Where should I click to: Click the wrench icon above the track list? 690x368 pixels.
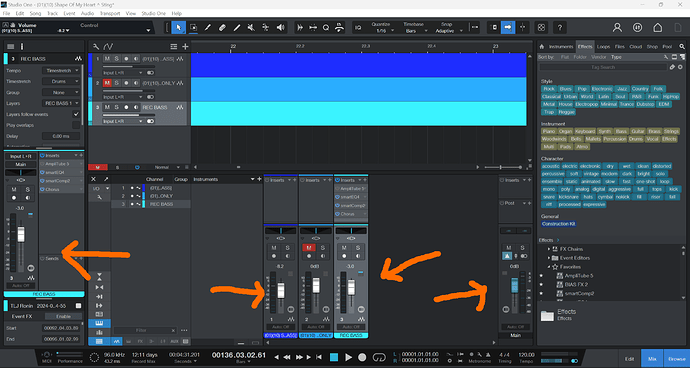(95, 46)
